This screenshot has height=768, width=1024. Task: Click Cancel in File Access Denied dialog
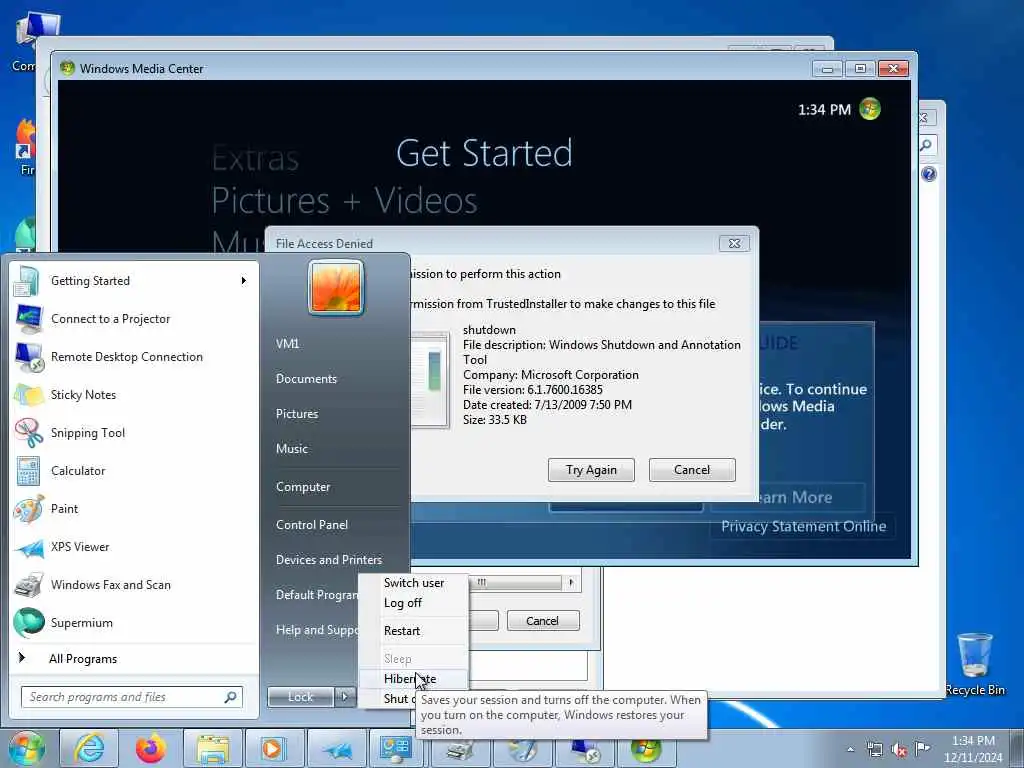692,470
